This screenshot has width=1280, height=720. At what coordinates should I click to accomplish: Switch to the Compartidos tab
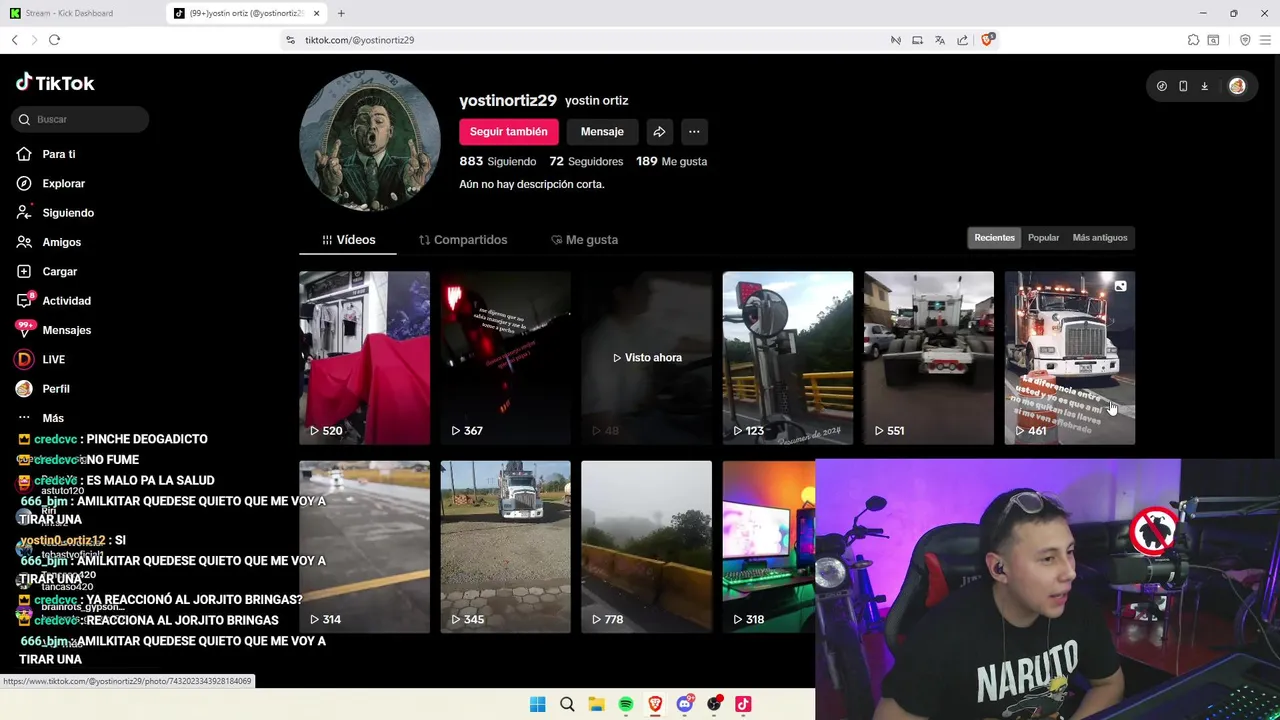(463, 240)
